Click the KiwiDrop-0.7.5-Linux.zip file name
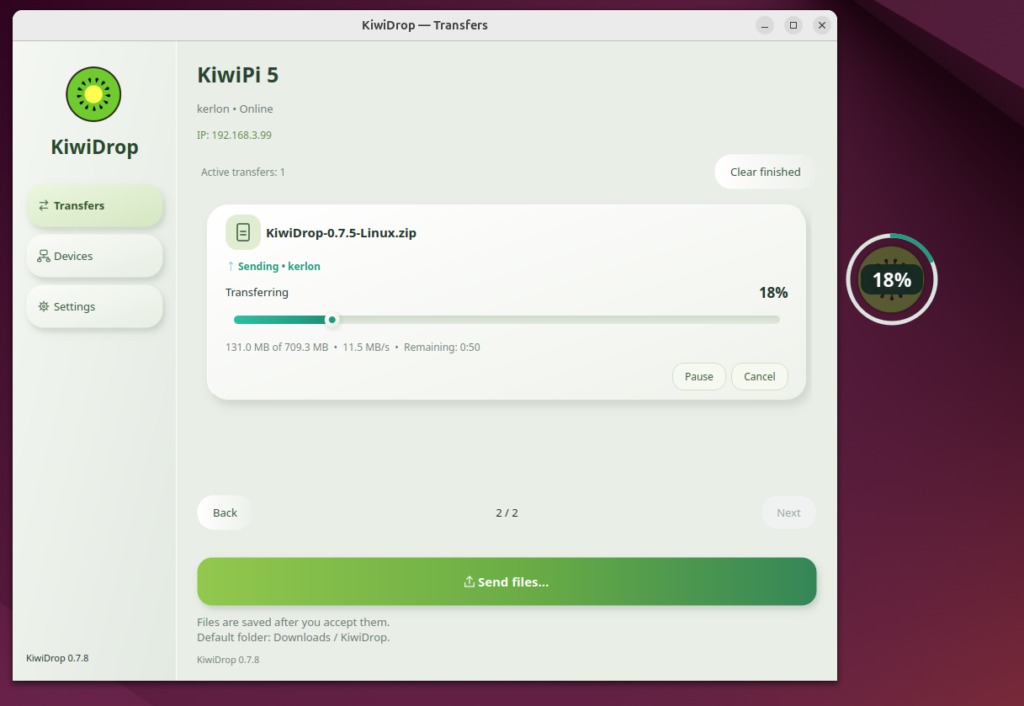The height and width of the screenshot is (706, 1024). [x=341, y=233]
